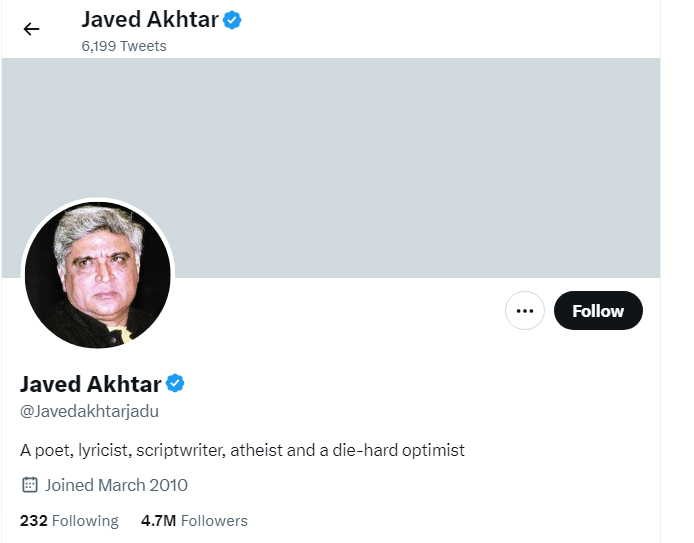Click the 6,199 Tweets count
Image resolution: width=694 pixels, height=543 pixels.
pos(124,46)
